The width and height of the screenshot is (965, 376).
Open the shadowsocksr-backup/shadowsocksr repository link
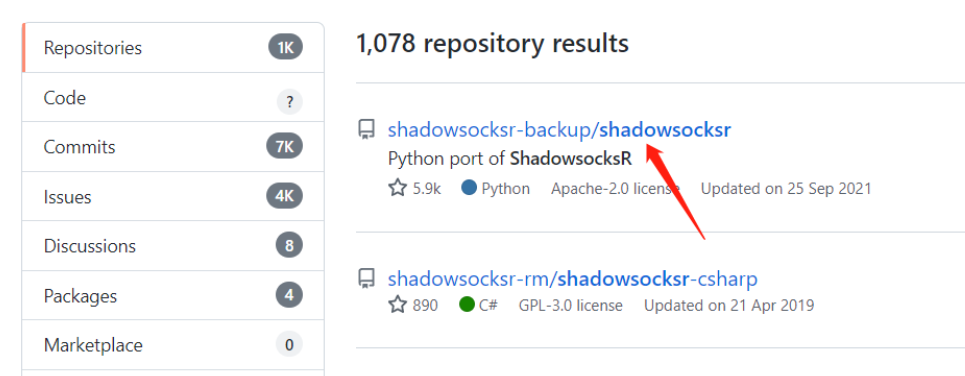559,130
